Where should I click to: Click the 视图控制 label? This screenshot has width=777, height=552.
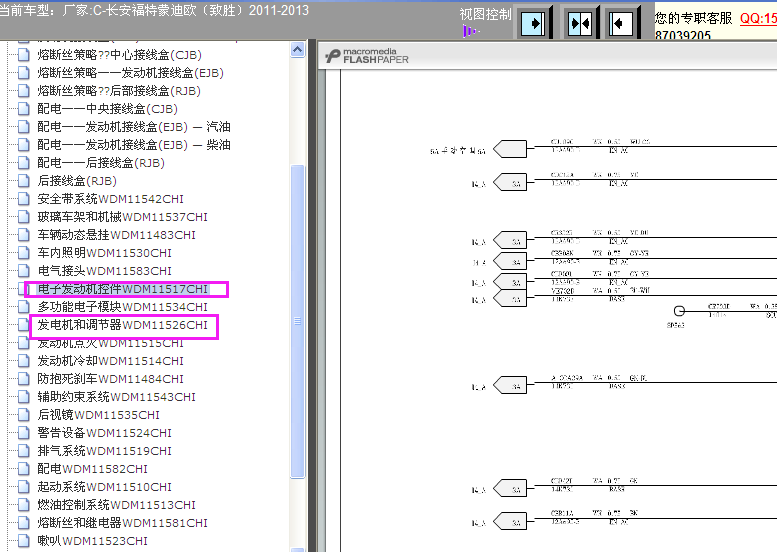485,14
